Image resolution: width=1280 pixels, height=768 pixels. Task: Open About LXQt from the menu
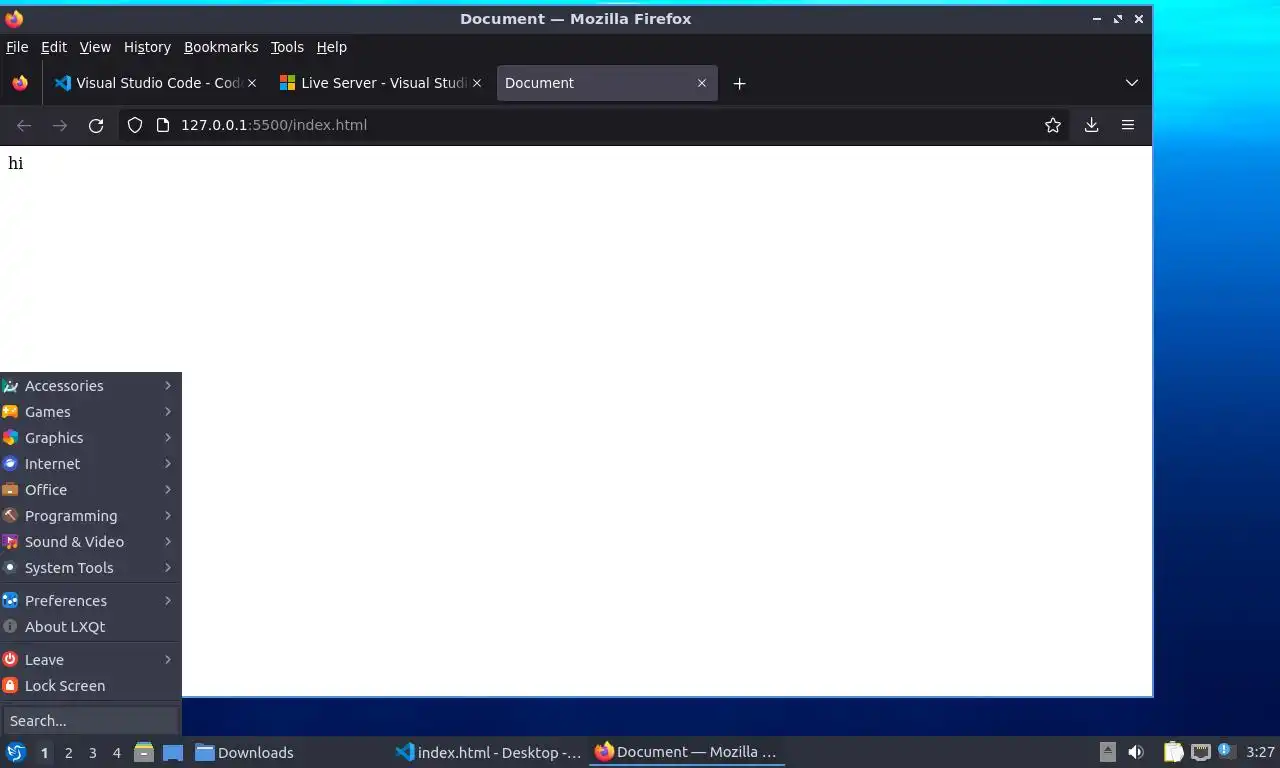tap(90, 627)
